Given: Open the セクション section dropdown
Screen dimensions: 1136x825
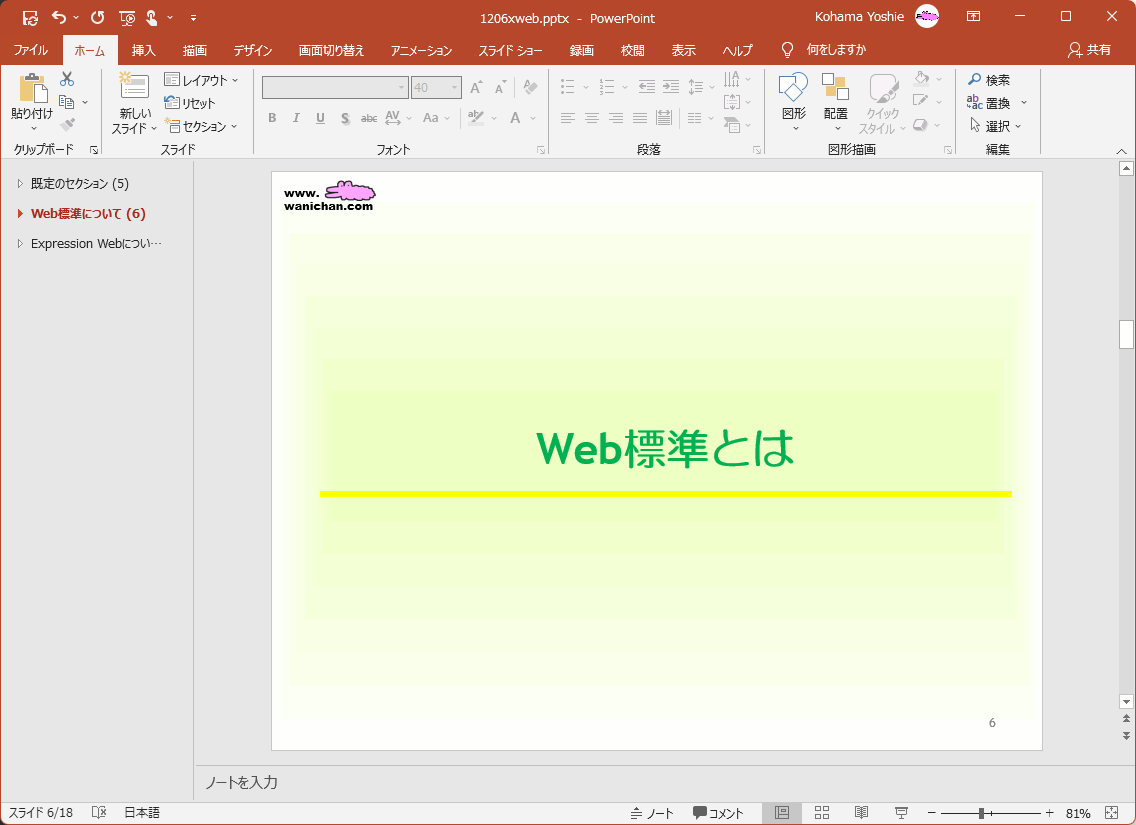Looking at the screenshot, I should click(x=201, y=126).
